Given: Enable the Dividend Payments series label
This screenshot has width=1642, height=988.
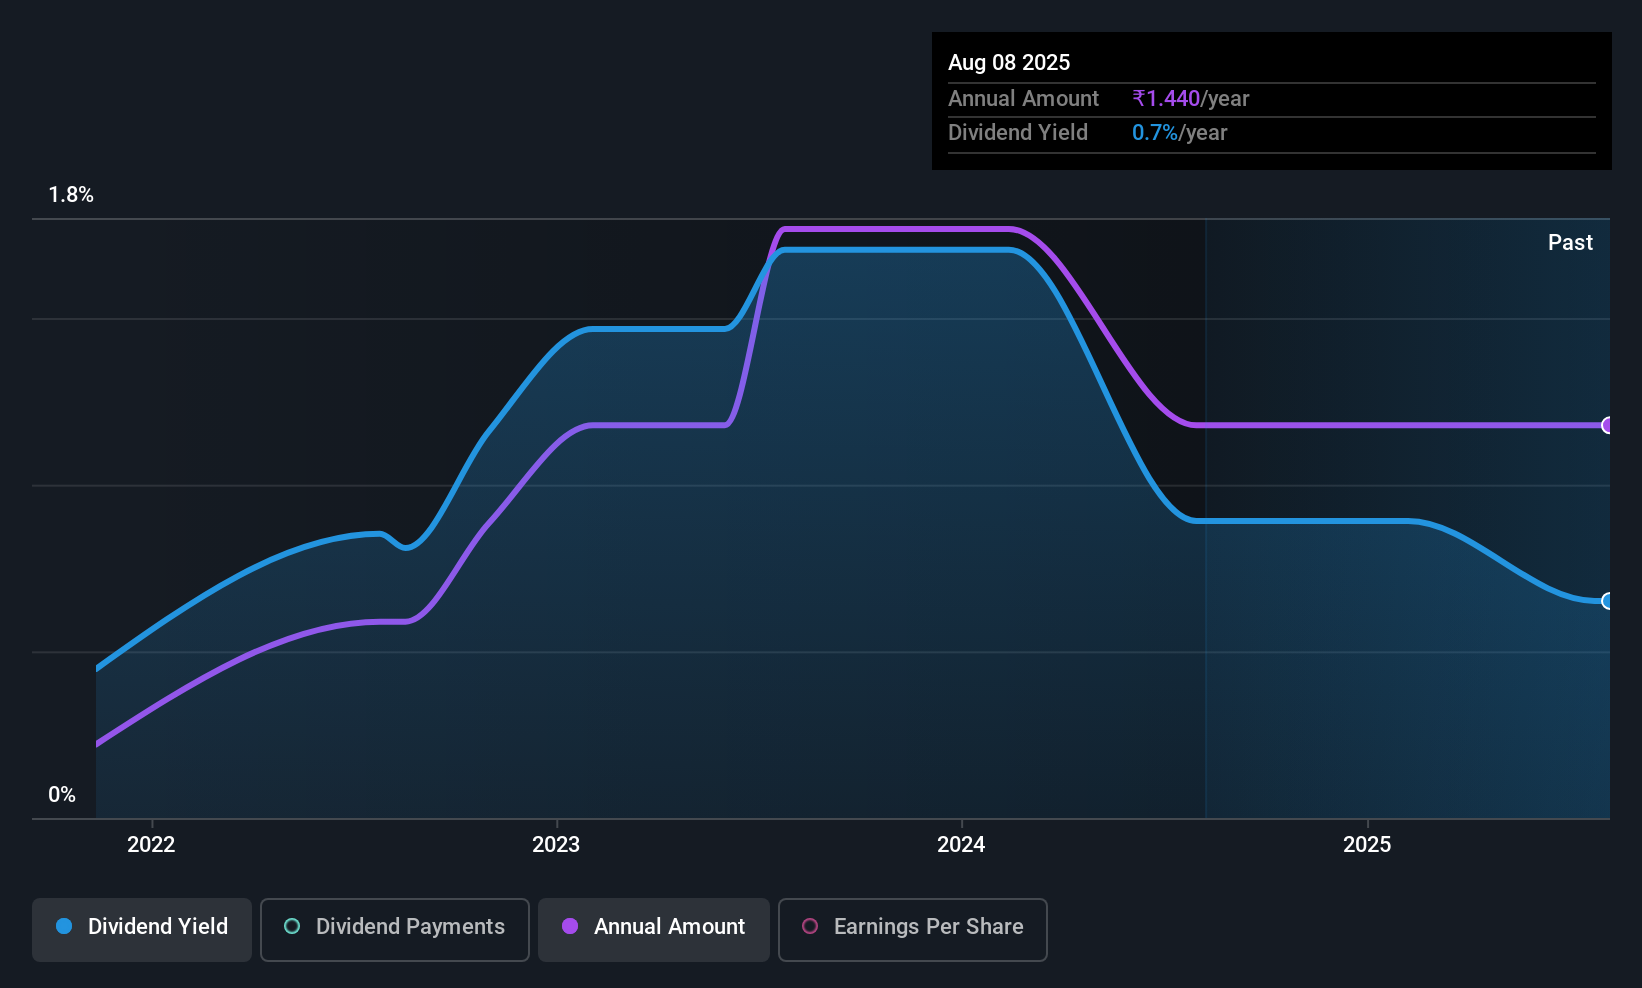Looking at the screenshot, I should 410,927.
